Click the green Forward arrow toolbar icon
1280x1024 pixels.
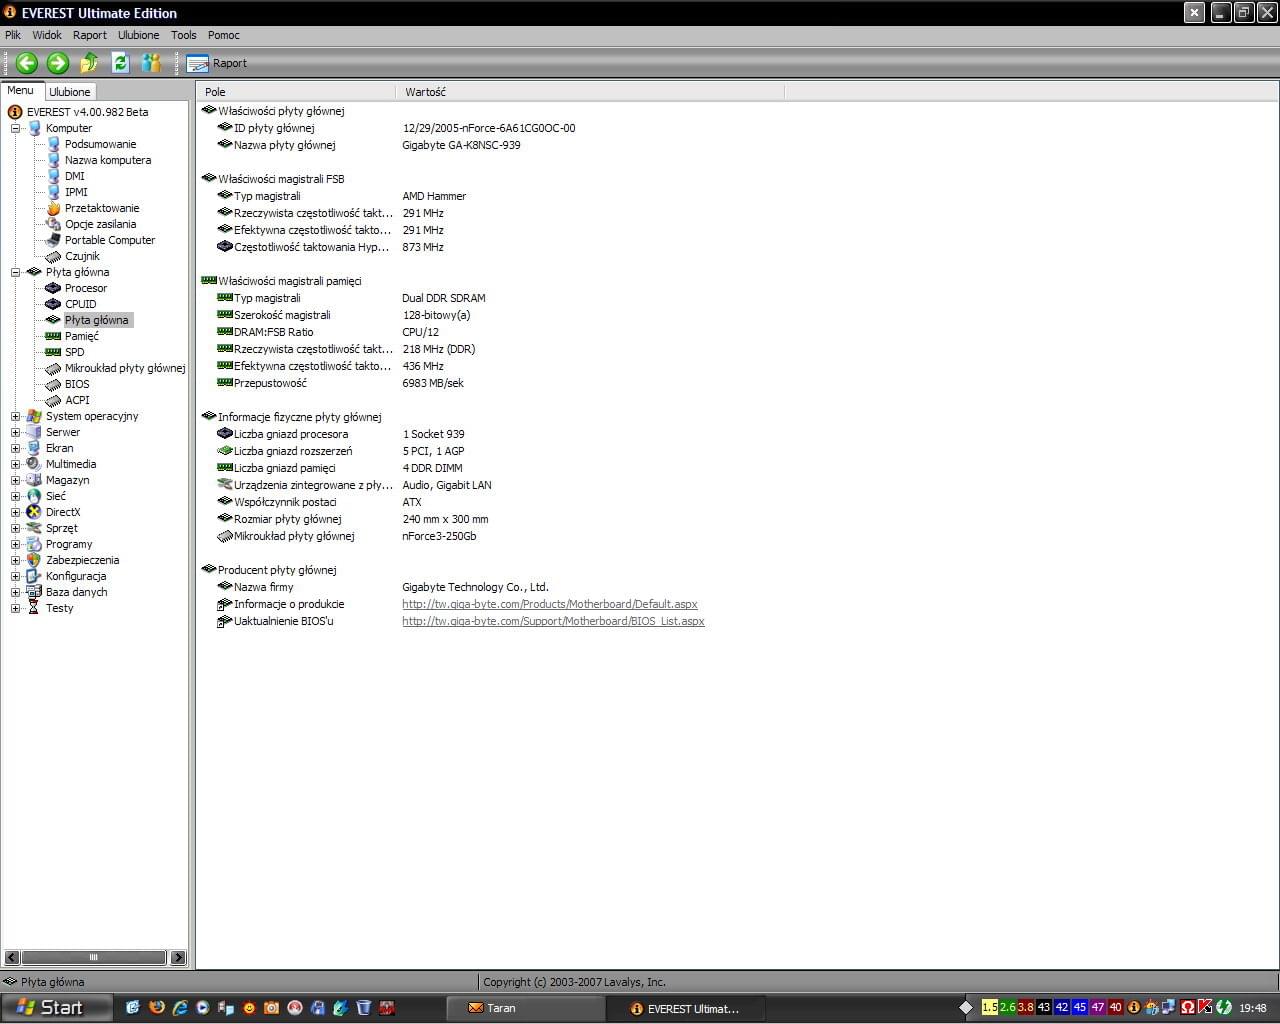(58, 63)
